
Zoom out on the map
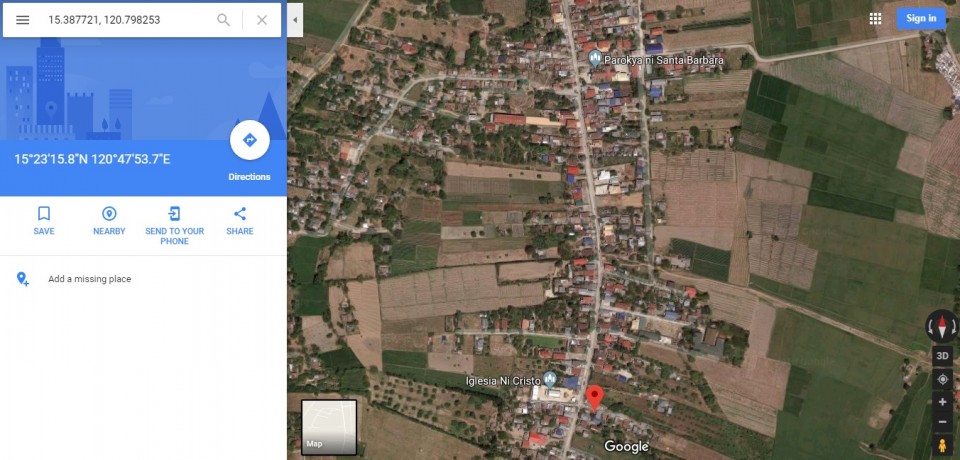pos(942,422)
